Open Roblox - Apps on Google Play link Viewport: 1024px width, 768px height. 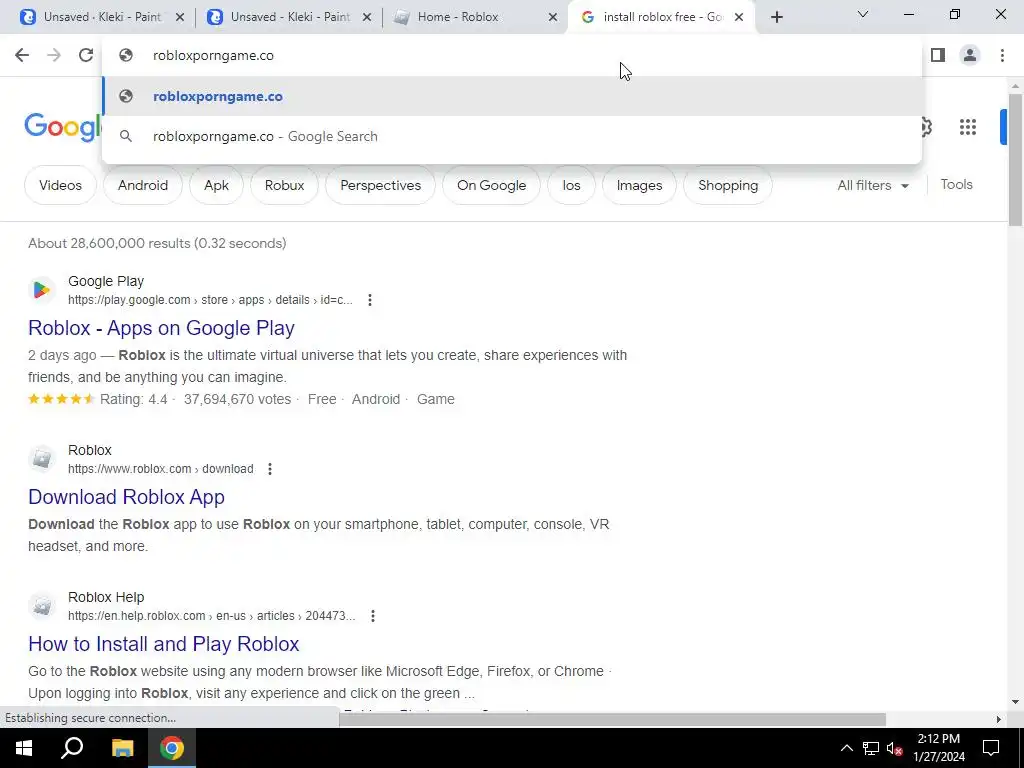[x=161, y=328]
